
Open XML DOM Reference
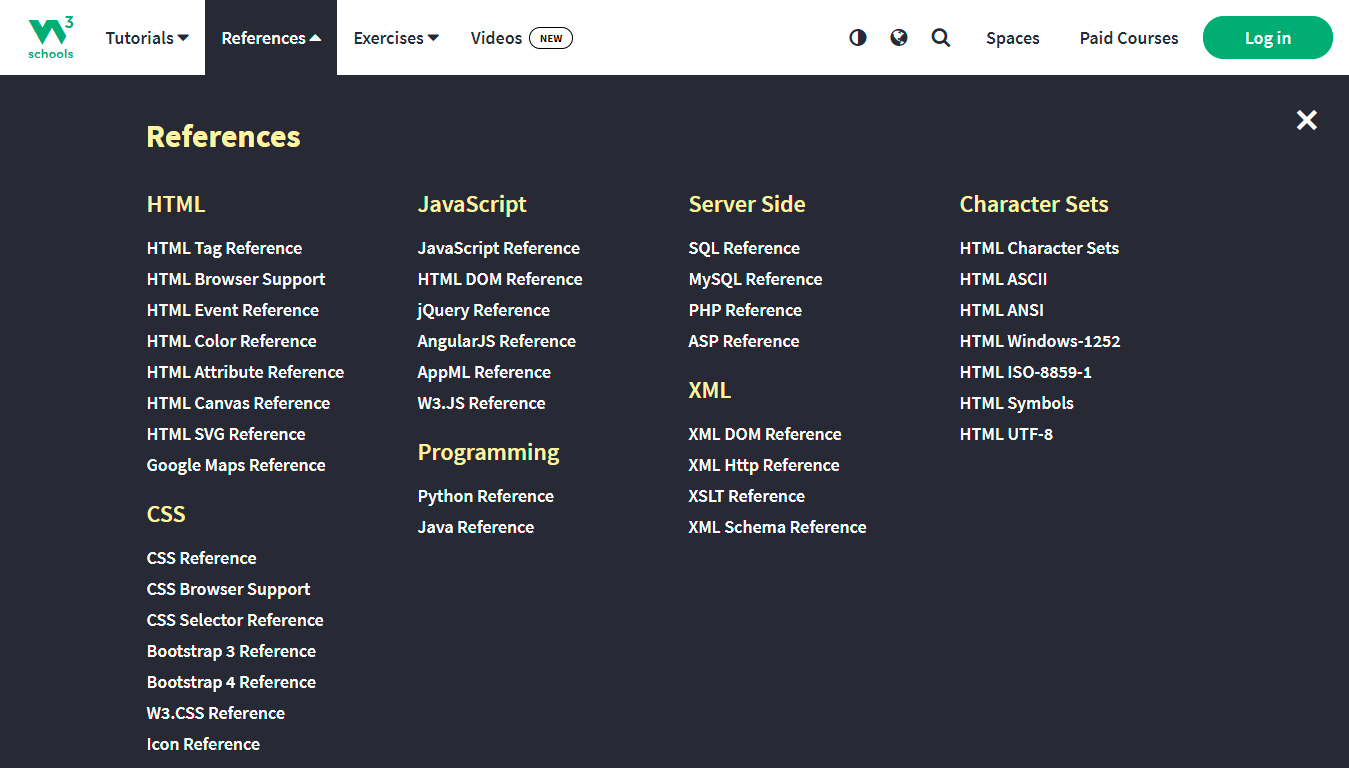point(765,434)
